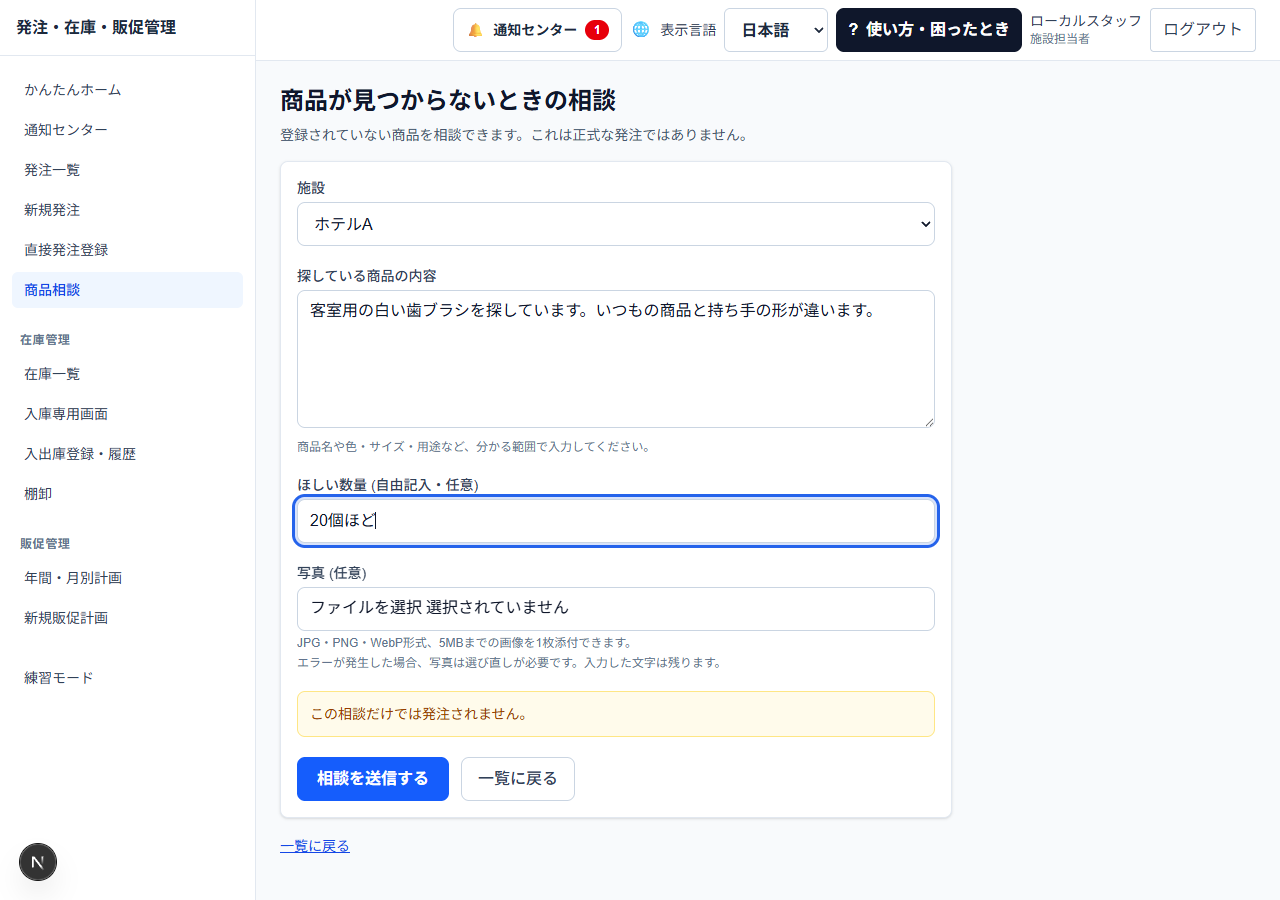Viewport: 1280px width, 900px height.
Task: Expand the 施設 ホテルA dropdown
Action: tap(616, 224)
